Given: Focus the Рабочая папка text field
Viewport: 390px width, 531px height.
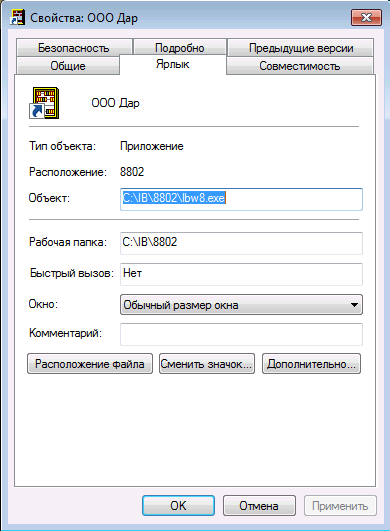Looking at the screenshot, I should click(x=241, y=243).
